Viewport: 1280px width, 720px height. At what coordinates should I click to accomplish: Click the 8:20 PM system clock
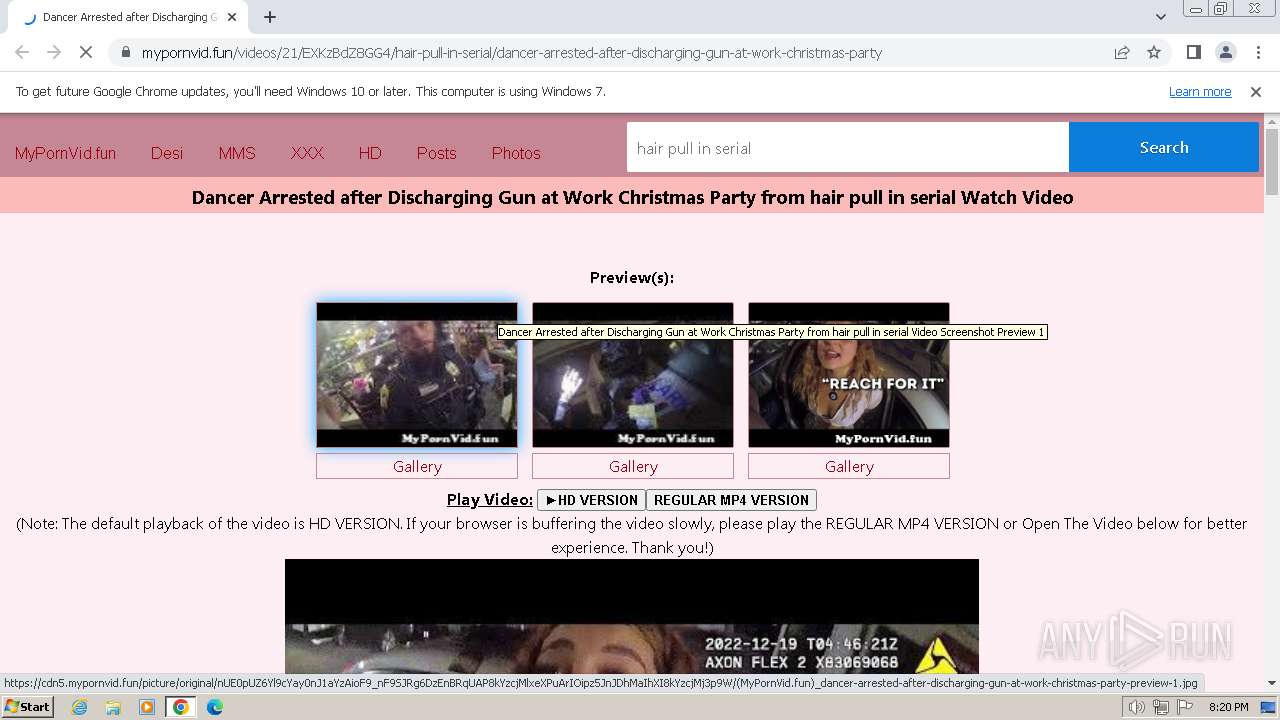click(x=1228, y=707)
